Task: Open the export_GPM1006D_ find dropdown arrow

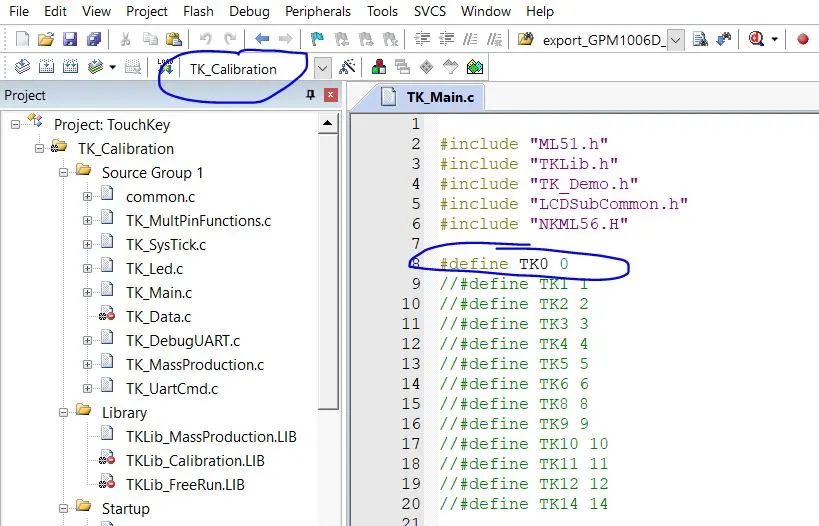Action: pos(675,40)
